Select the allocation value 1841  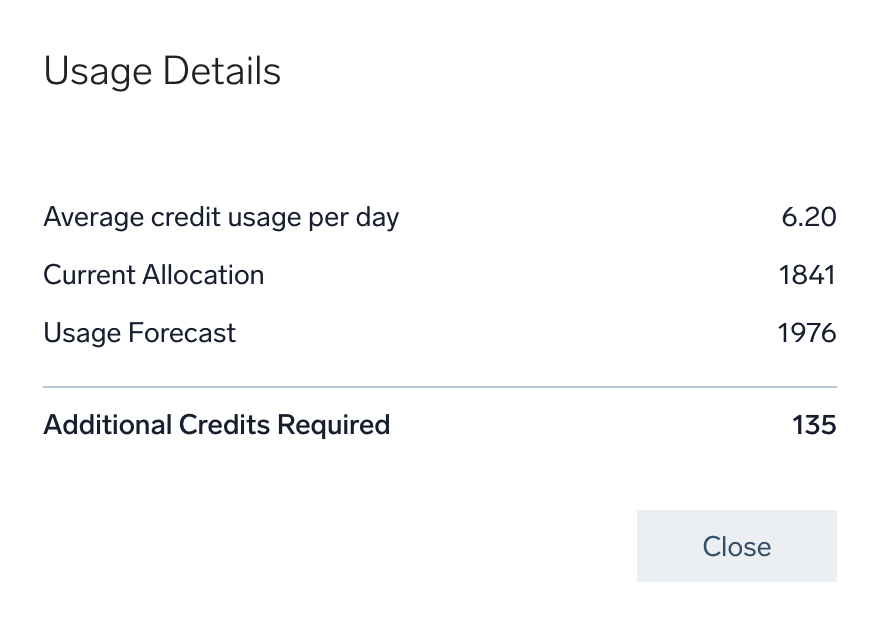point(807,275)
